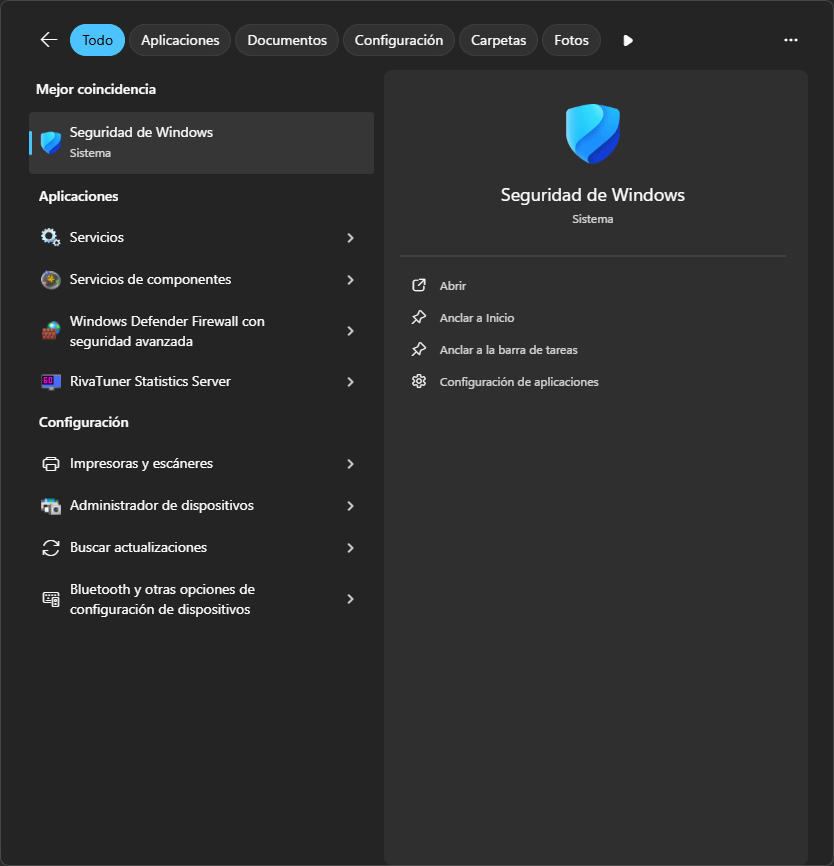Choose Anclar a la barra de tareas
Viewport: 834px width, 866px height.
point(508,350)
